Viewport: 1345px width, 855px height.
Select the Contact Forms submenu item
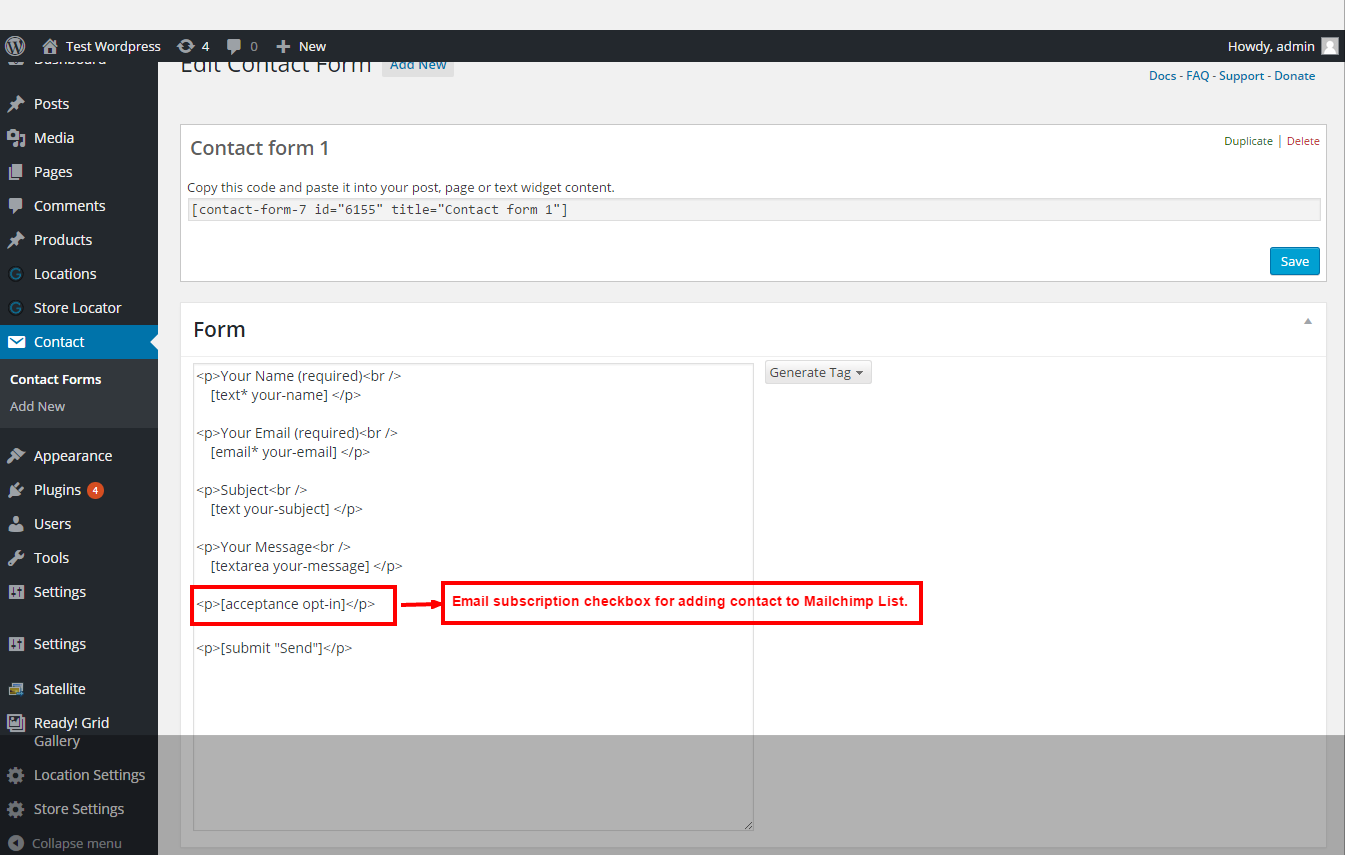point(56,380)
